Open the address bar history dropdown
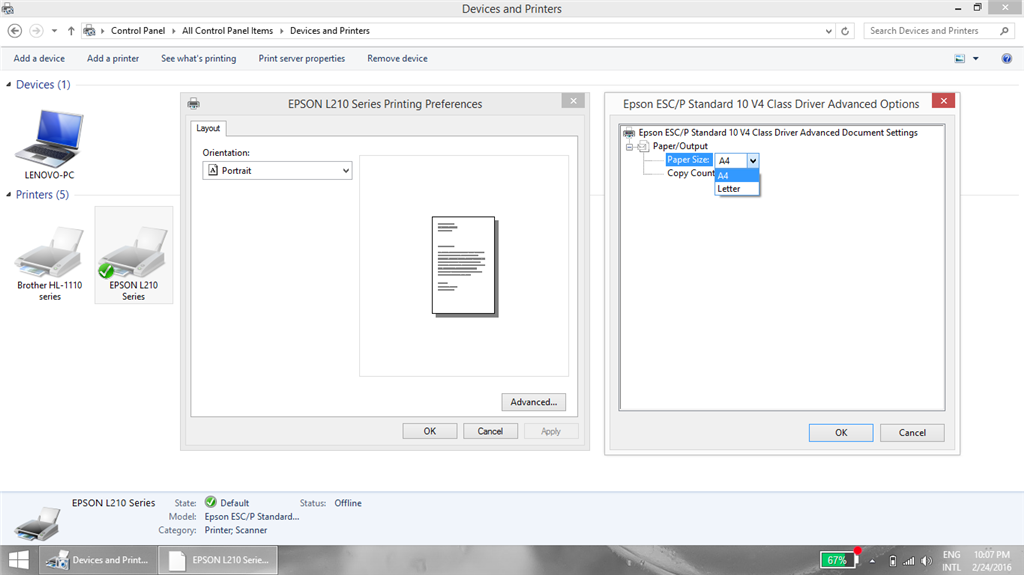 pyautogui.click(x=829, y=31)
